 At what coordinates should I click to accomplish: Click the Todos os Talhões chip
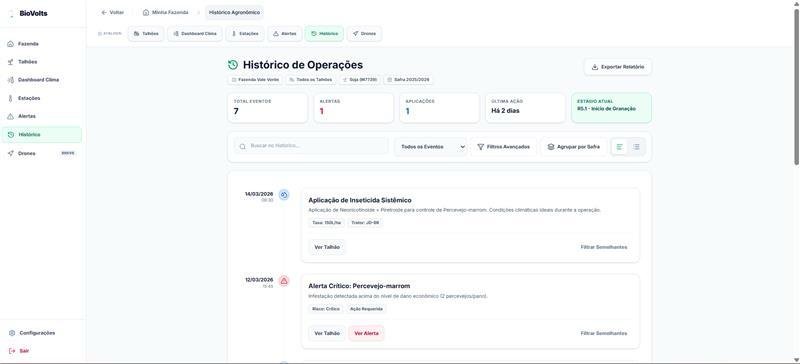pyautogui.click(x=311, y=80)
